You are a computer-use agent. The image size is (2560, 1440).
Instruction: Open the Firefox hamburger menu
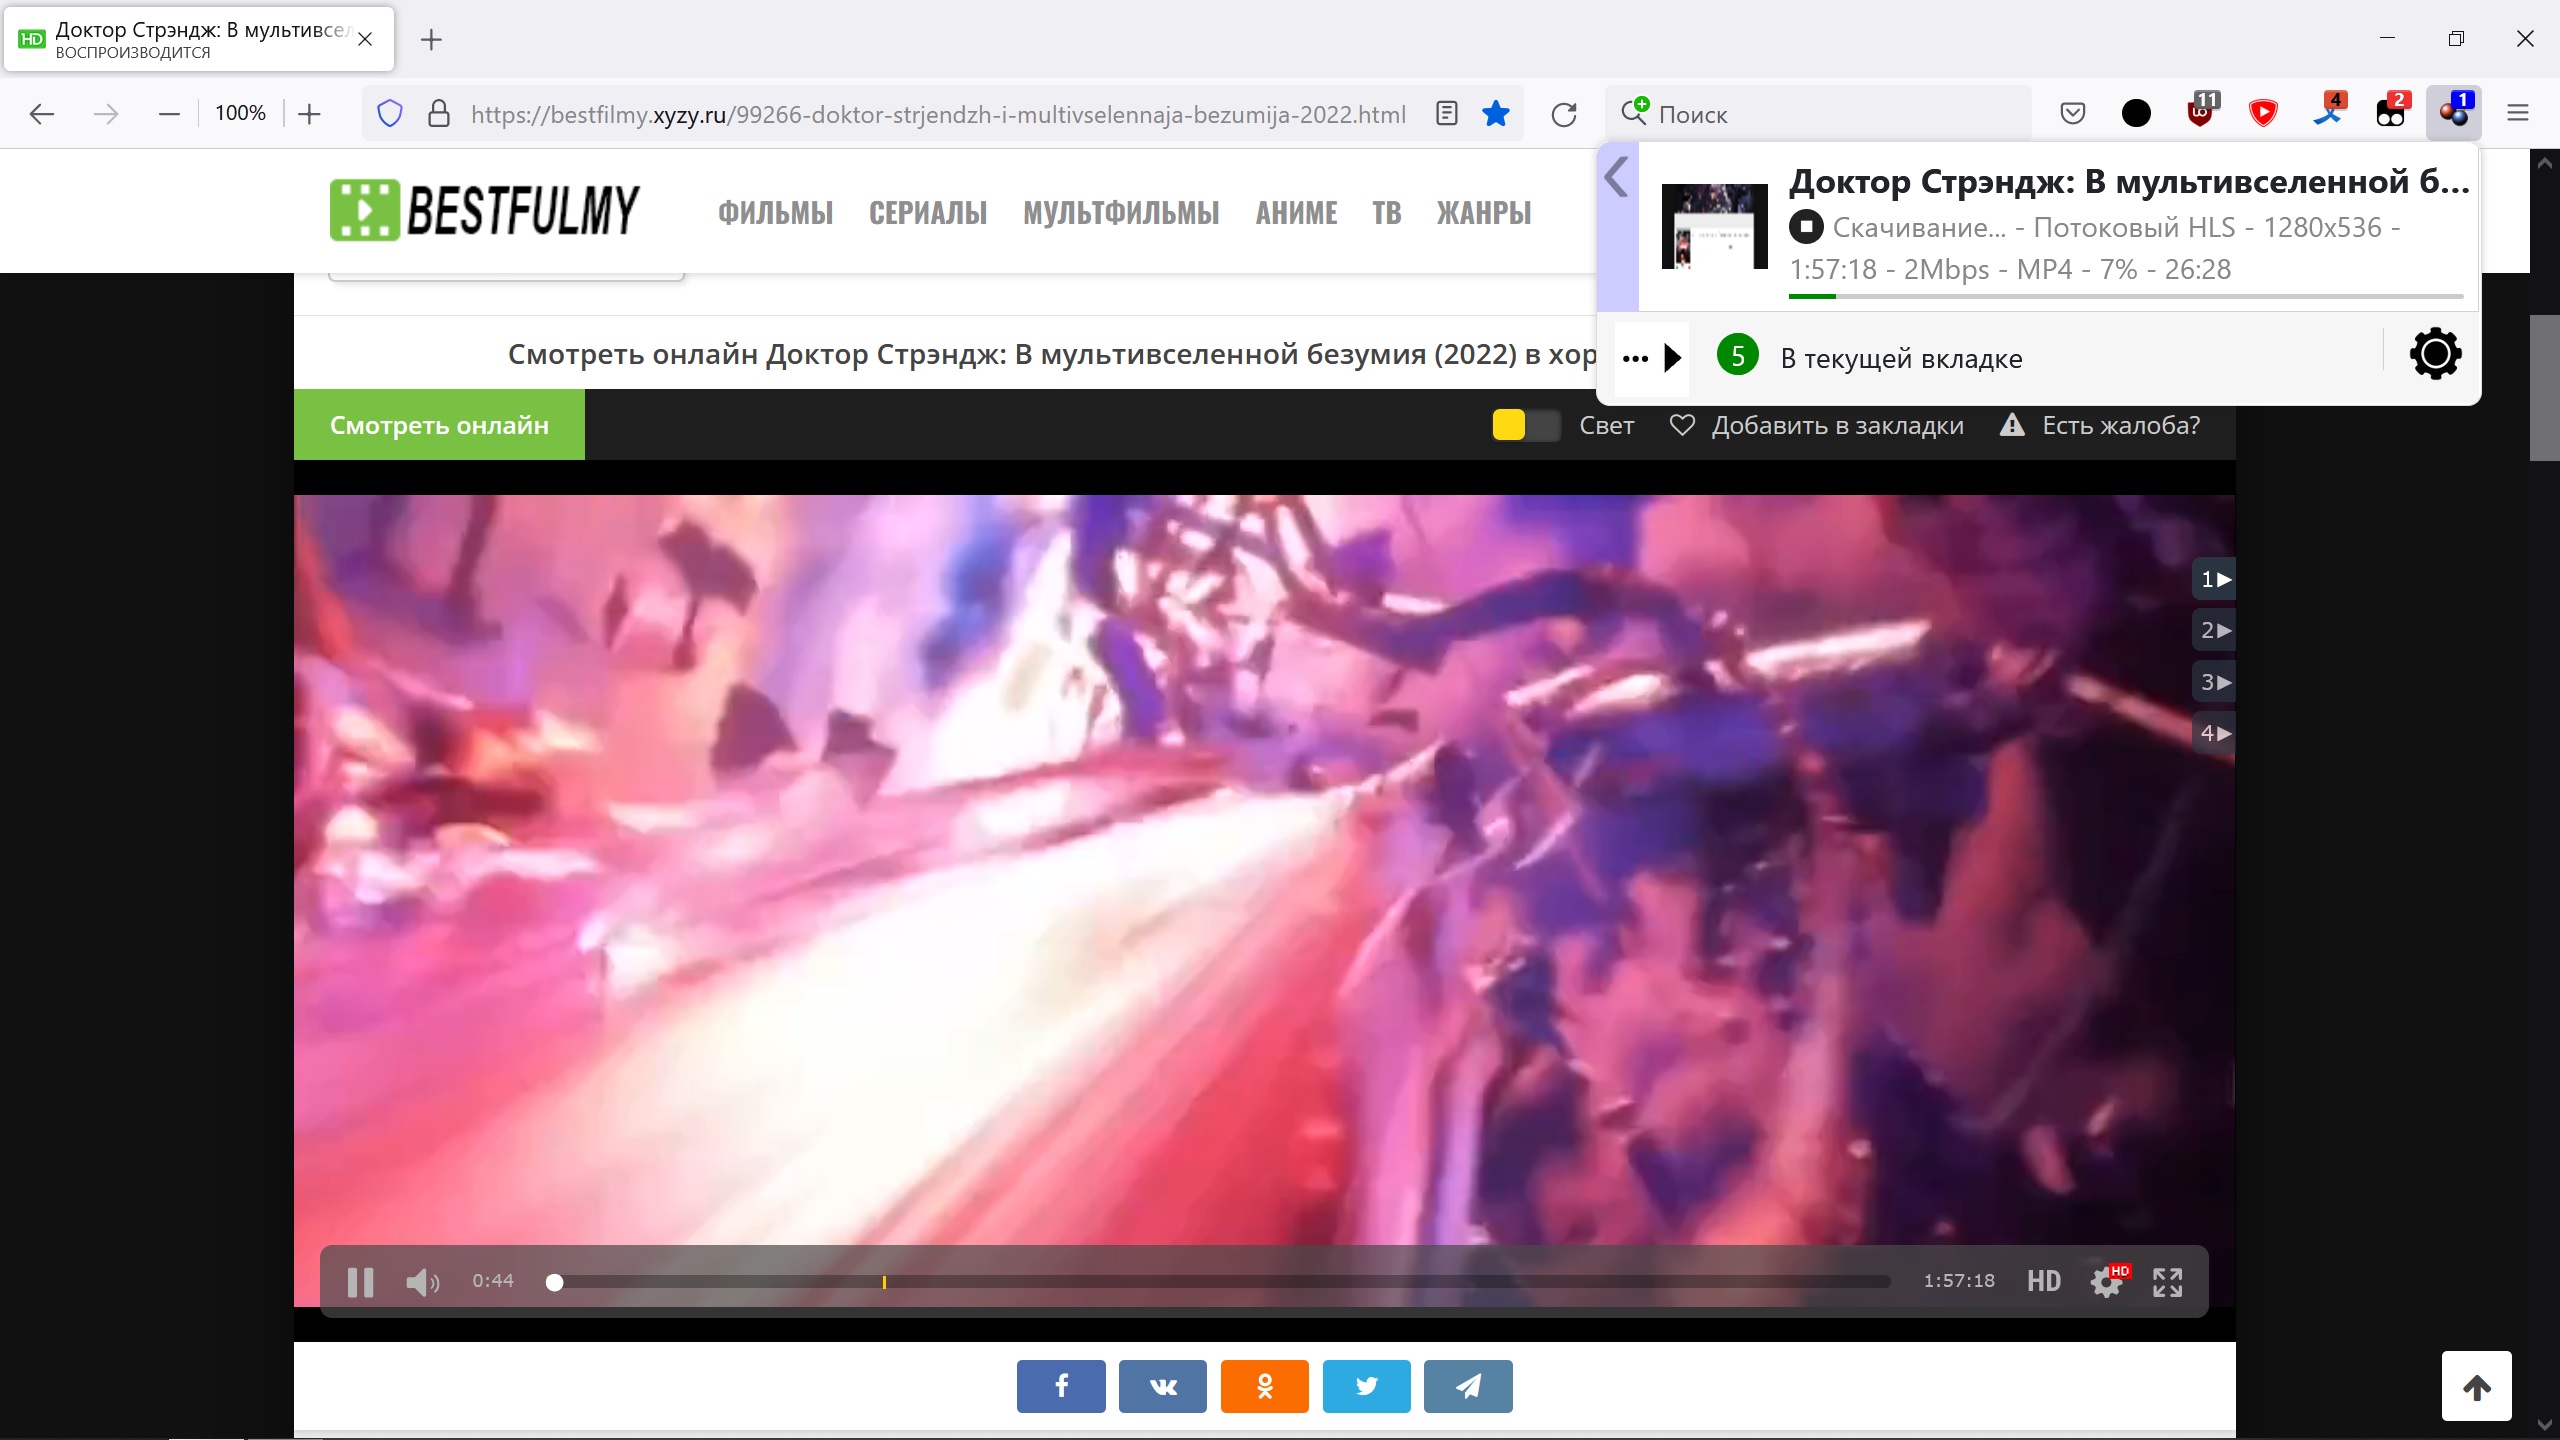click(2517, 114)
